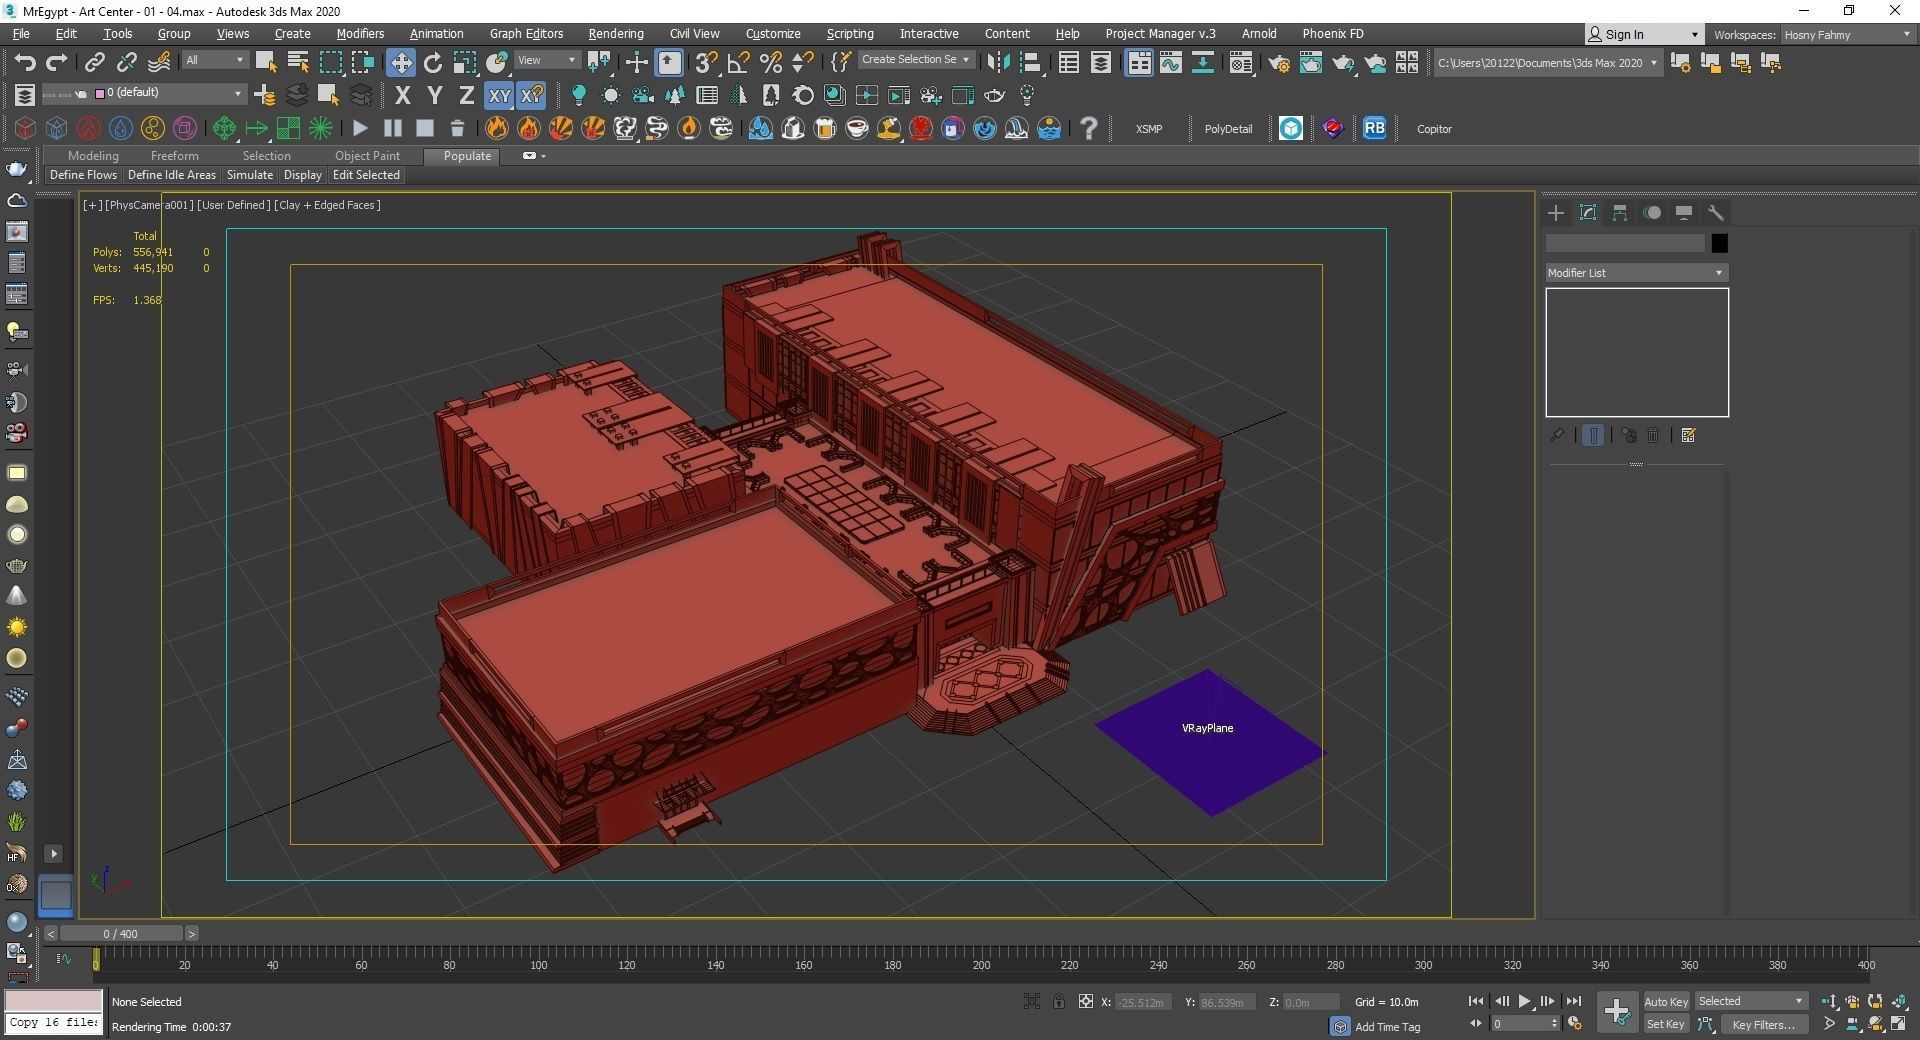Viewport: 1920px width, 1040px height.
Task: Click the RB plugin icon
Action: click(x=1374, y=128)
